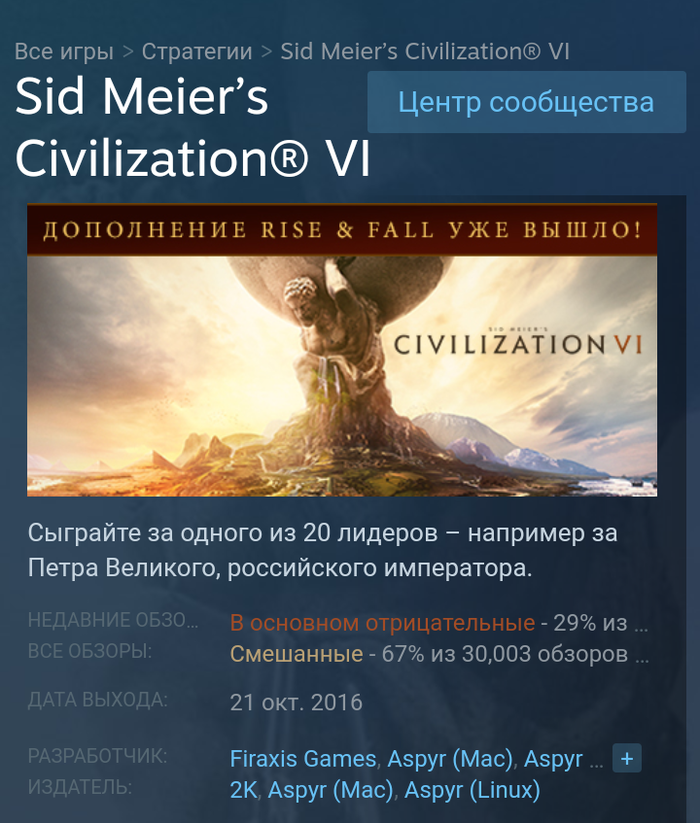Open 2K publisher page
This screenshot has width=700, height=823.
(243, 790)
